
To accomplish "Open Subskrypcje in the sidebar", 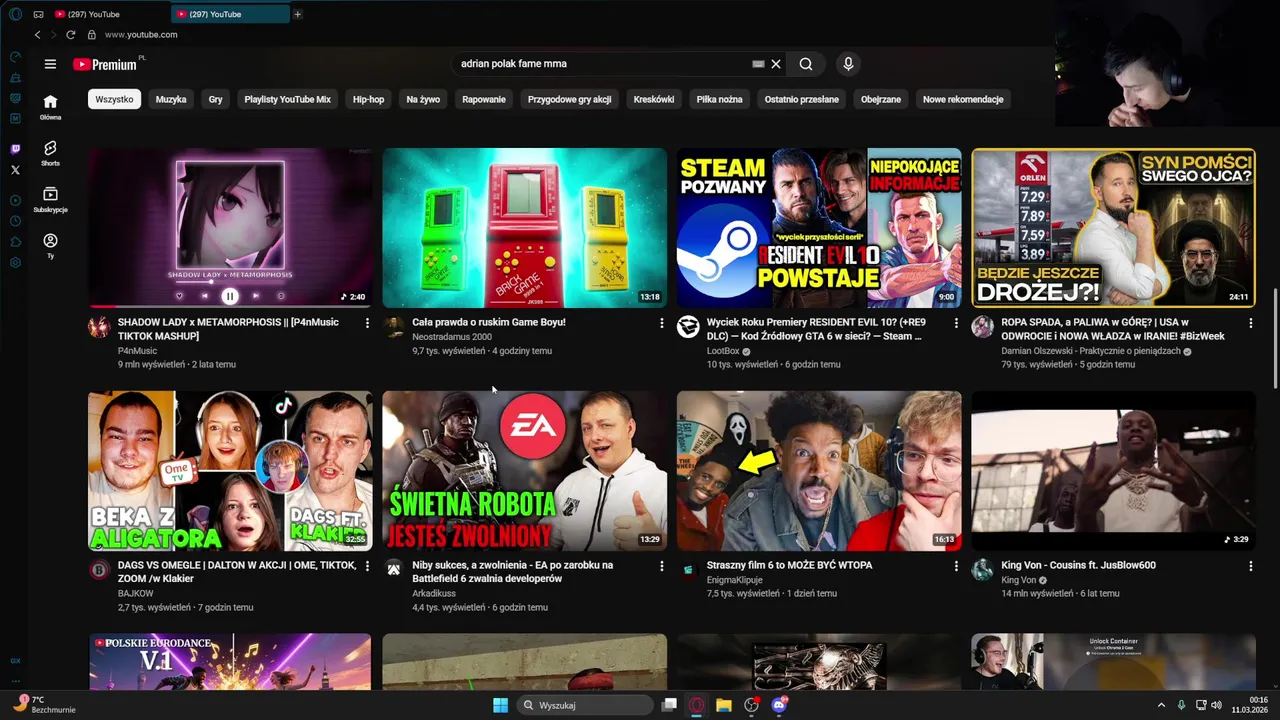I will [50, 200].
